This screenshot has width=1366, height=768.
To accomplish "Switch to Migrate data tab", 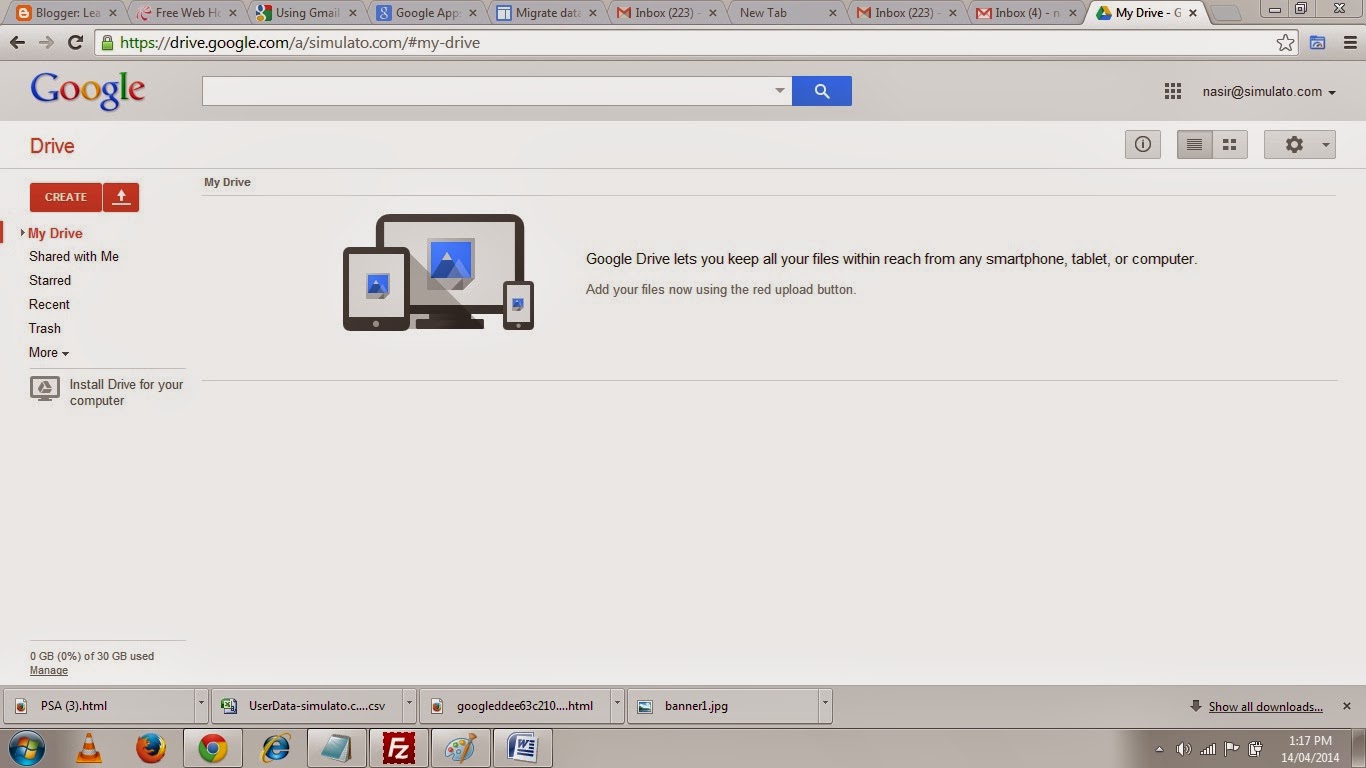I will coord(545,13).
